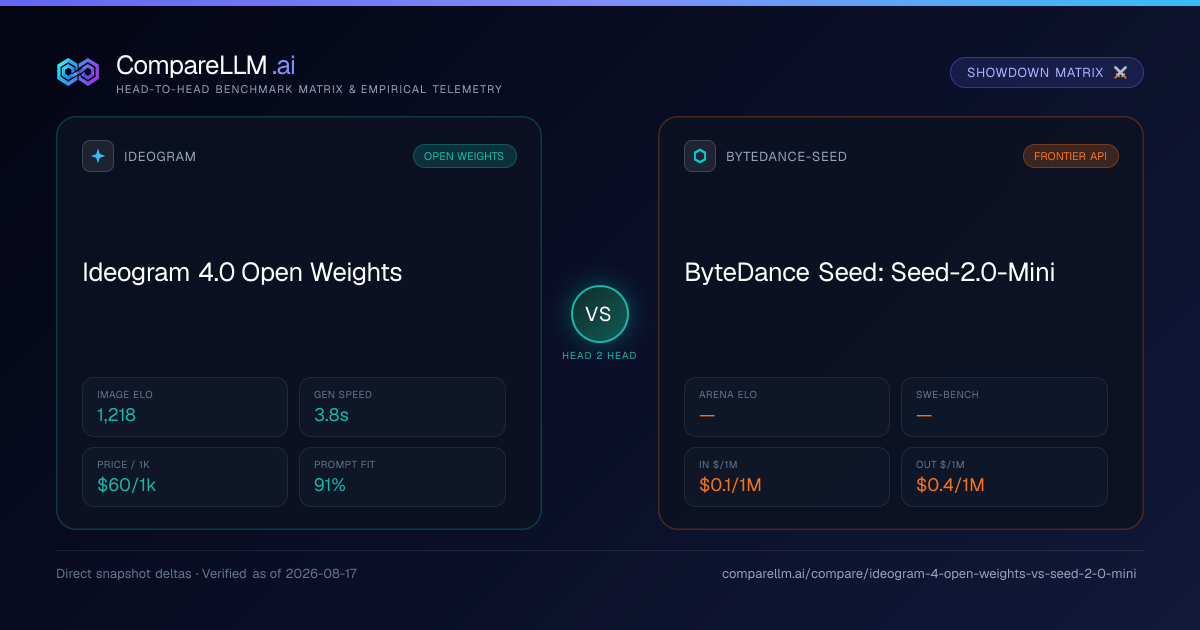1200x630 pixels.
Task: Select the SWE-Bench stat tile
Action: [1004, 407]
